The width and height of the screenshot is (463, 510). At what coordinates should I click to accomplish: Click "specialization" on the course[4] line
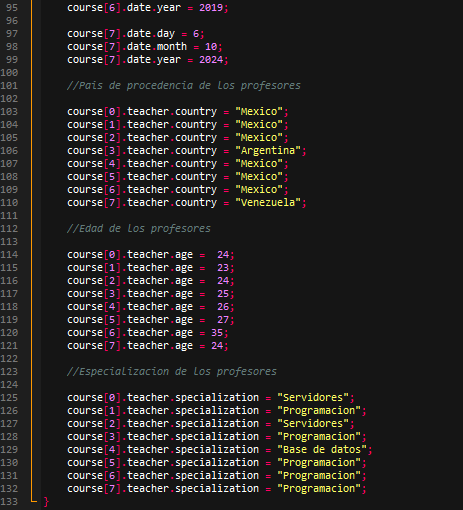tap(217, 450)
